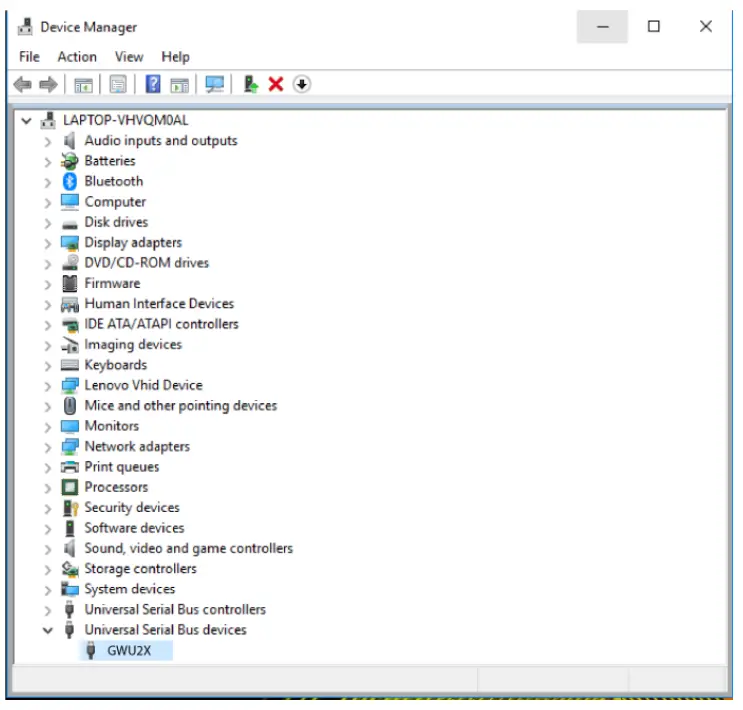743x710 pixels.
Task: Select Disk drives label
Action: click(116, 222)
